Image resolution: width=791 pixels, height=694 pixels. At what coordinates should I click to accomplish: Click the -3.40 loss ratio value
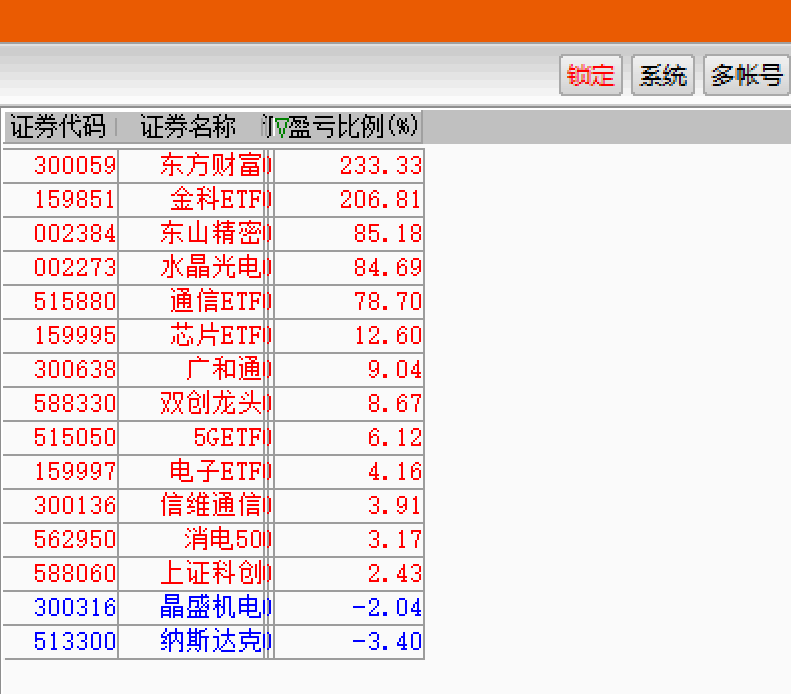pos(387,642)
